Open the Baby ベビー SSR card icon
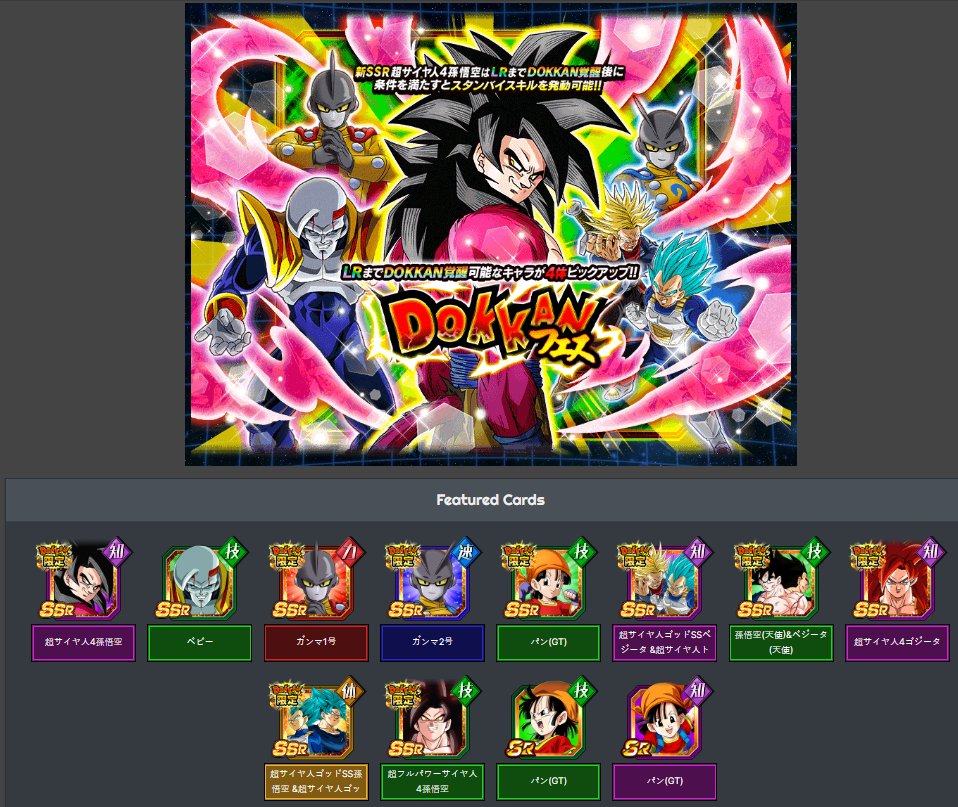Image resolution: width=958 pixels, height=807 pixels. click(200, 580)
